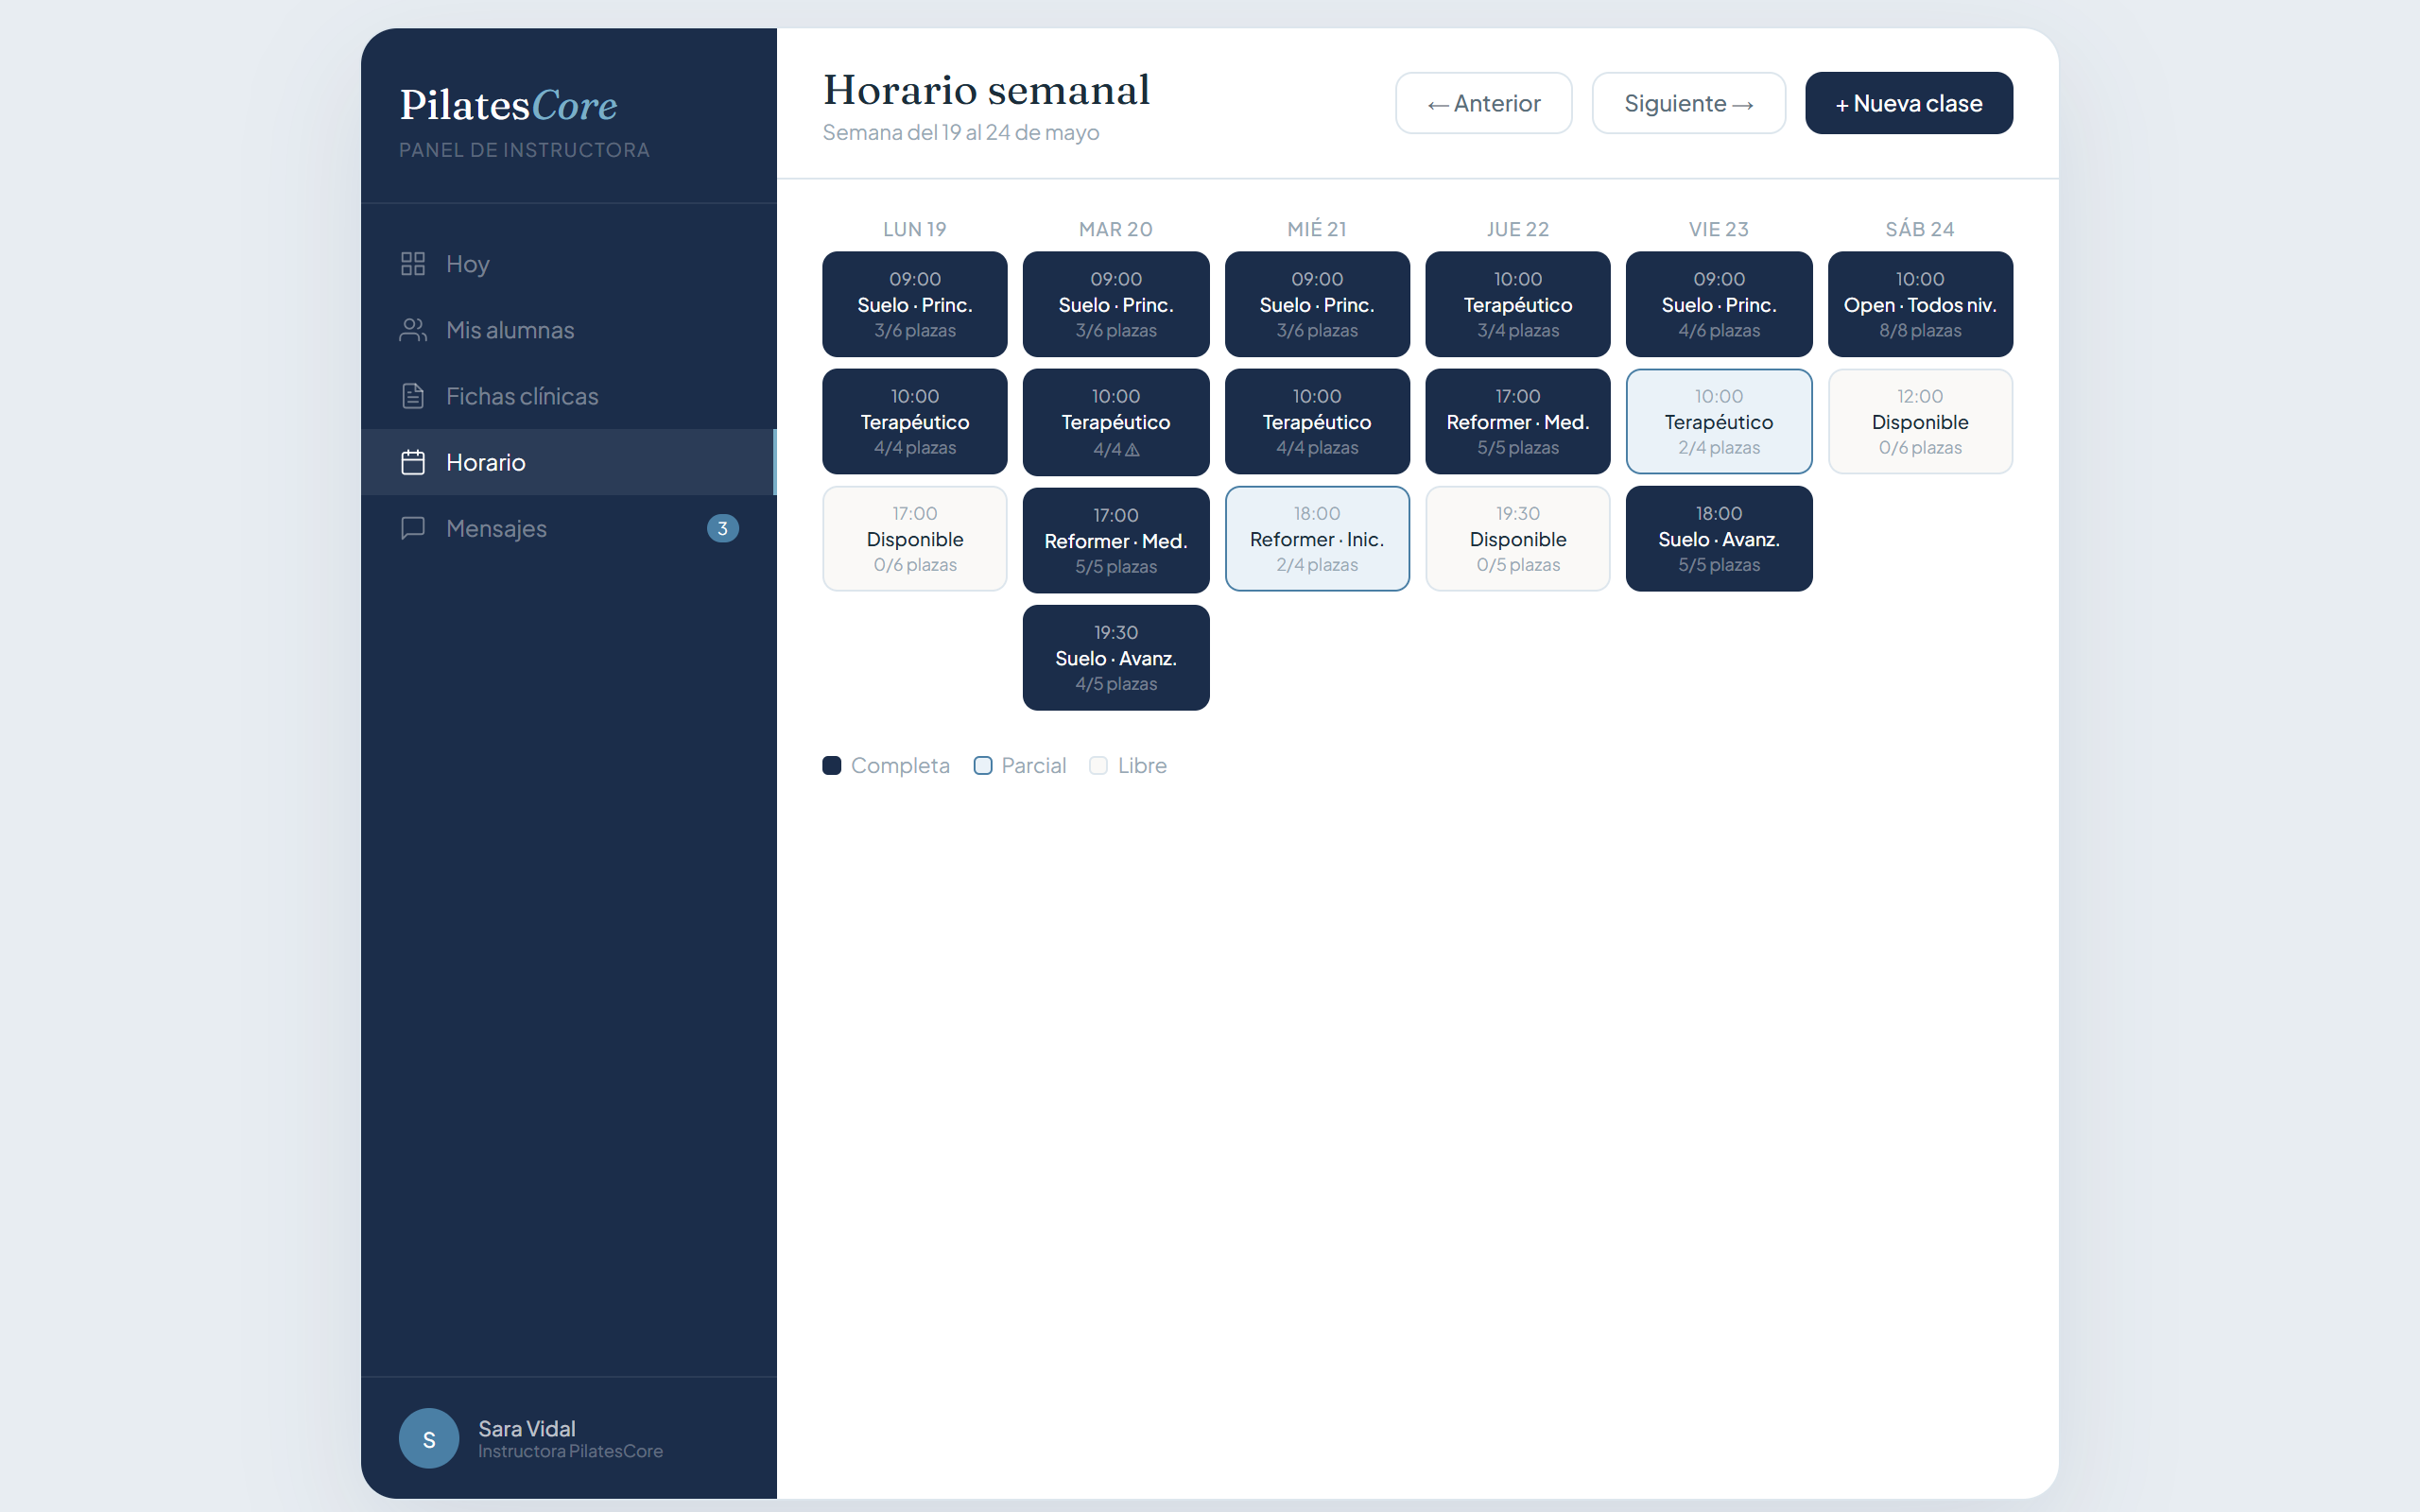Click Instructora PilatesCore text
Image resolution: width=2420 pixels, height=1512 pixels.
click(x=570, y=1451)
